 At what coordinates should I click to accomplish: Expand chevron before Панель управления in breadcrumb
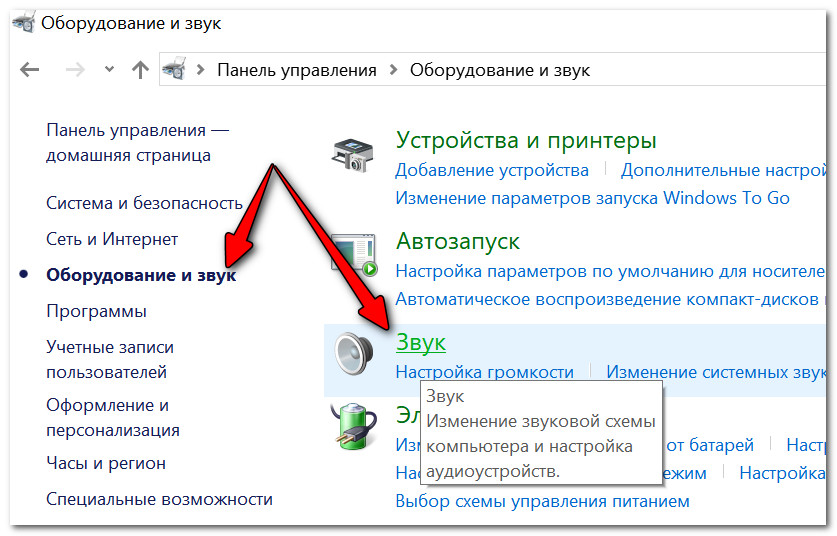click(201, 70)
